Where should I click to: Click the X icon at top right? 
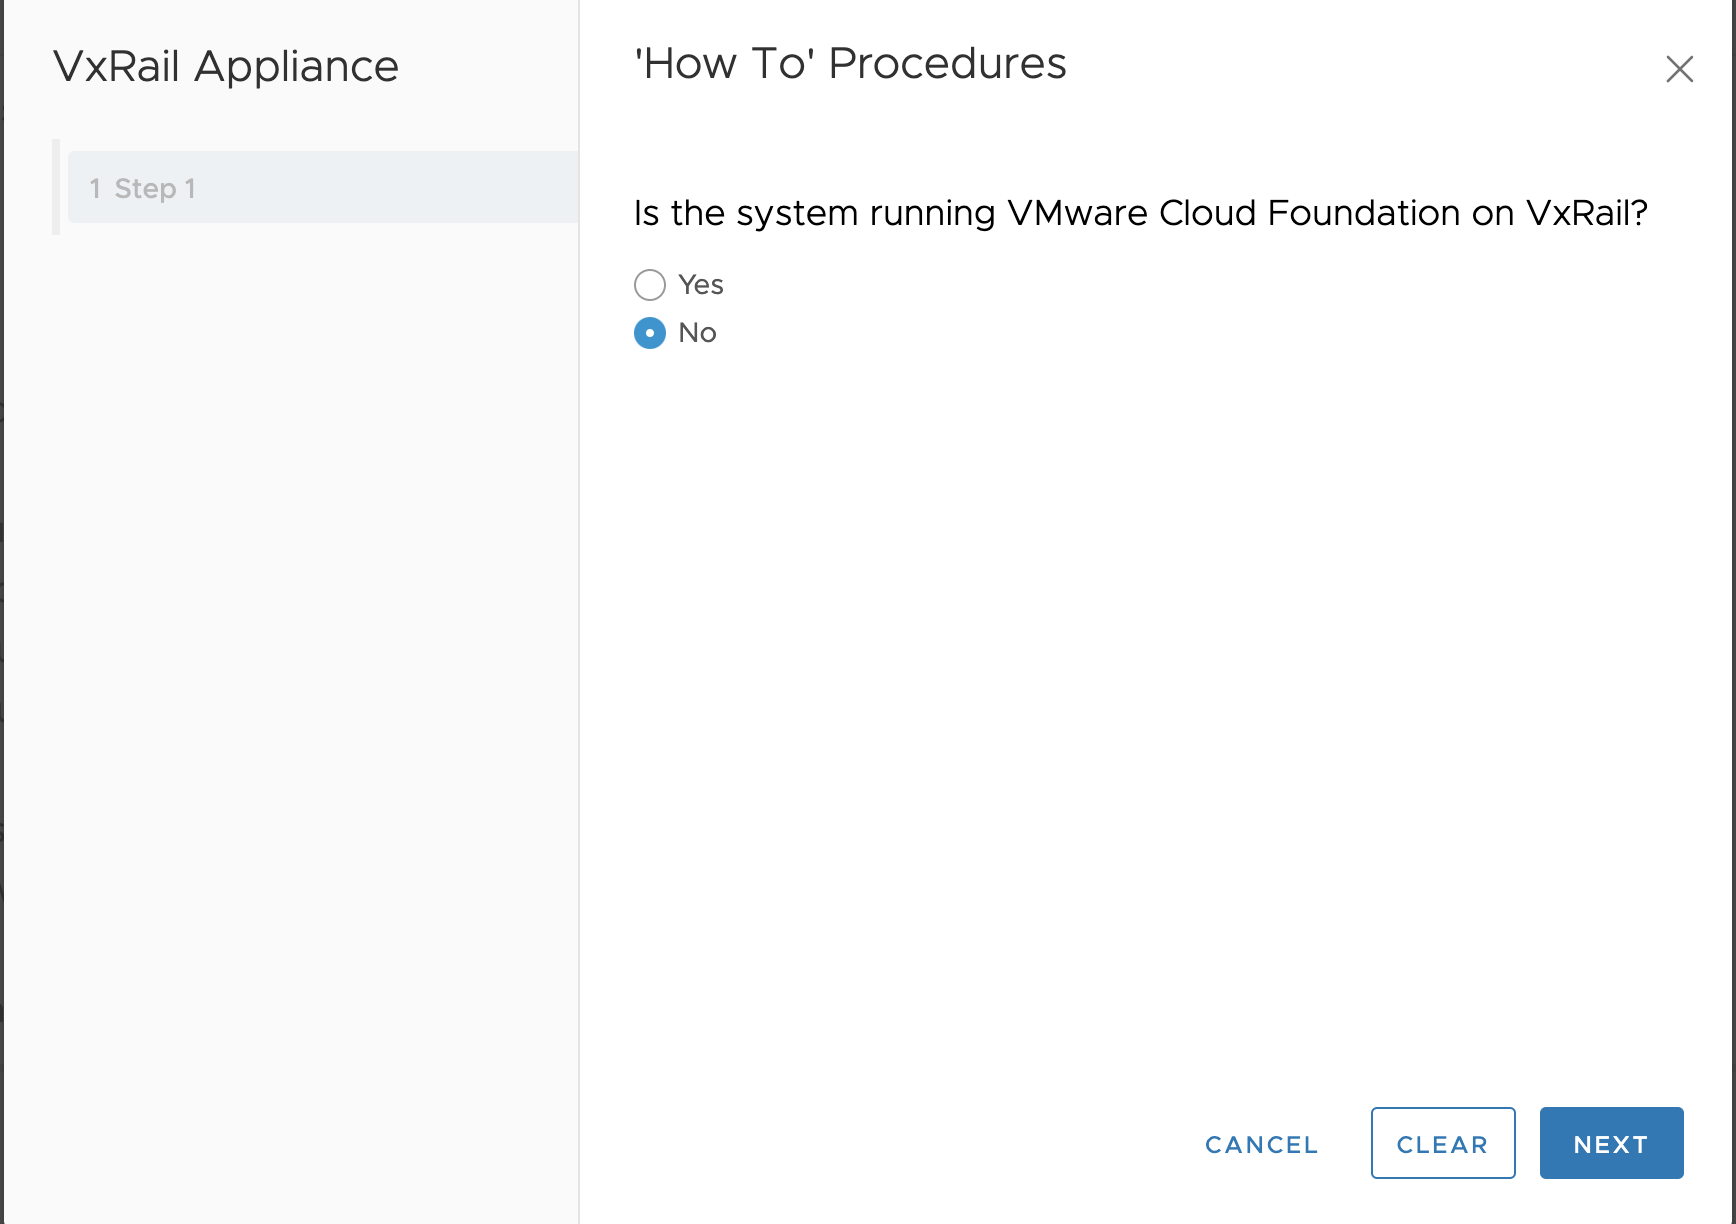(x=1679, y=69)
